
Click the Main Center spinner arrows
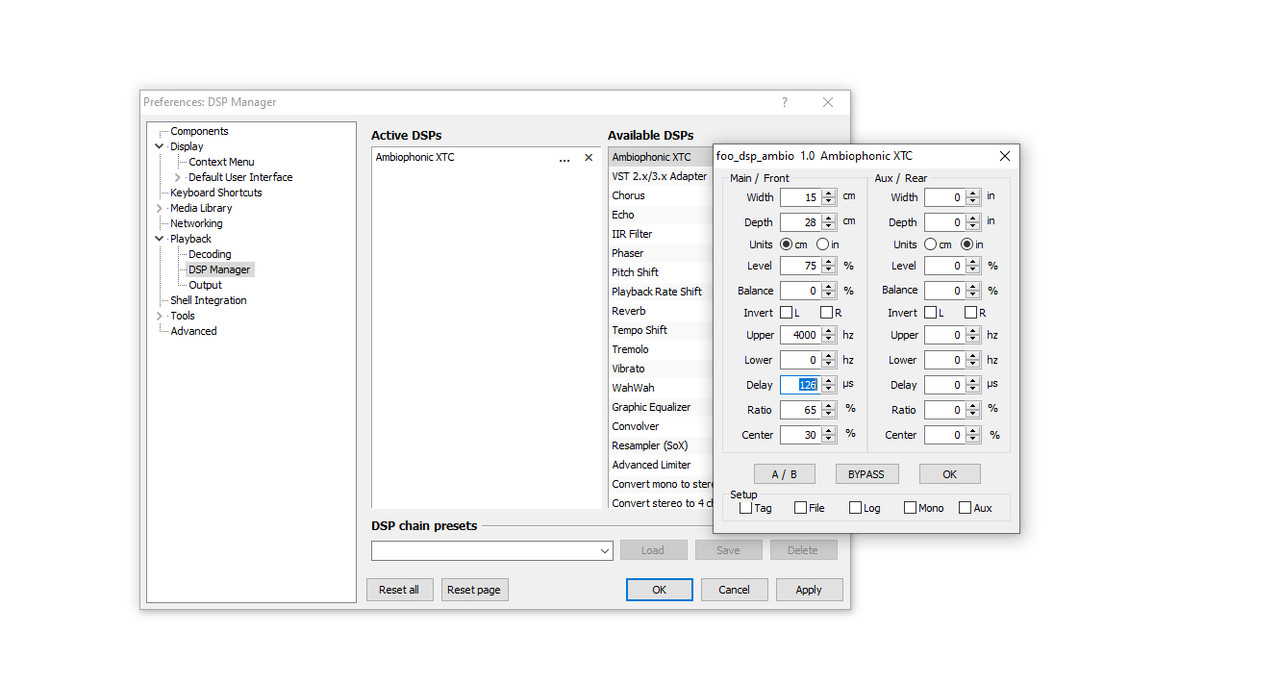pos(829,435)
